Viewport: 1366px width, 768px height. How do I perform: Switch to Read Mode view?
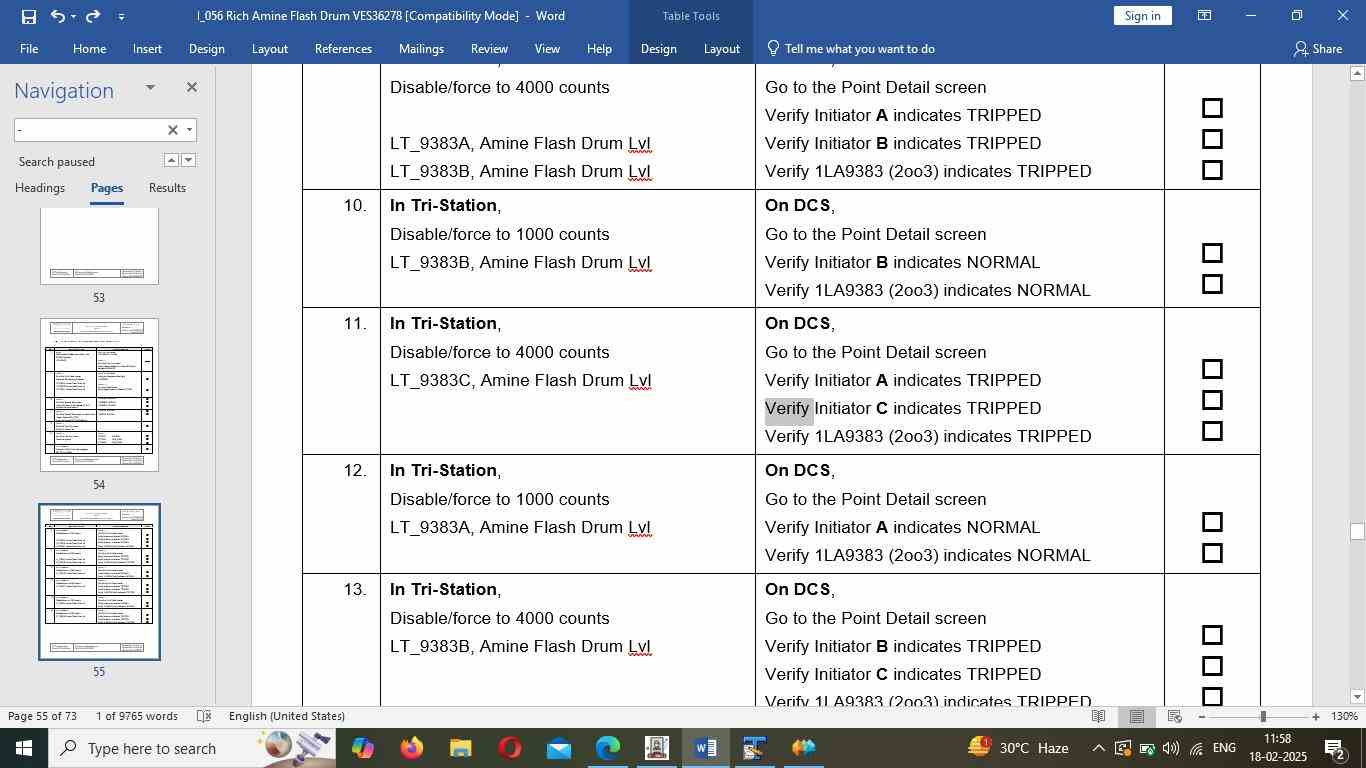tap(1098, 716)
